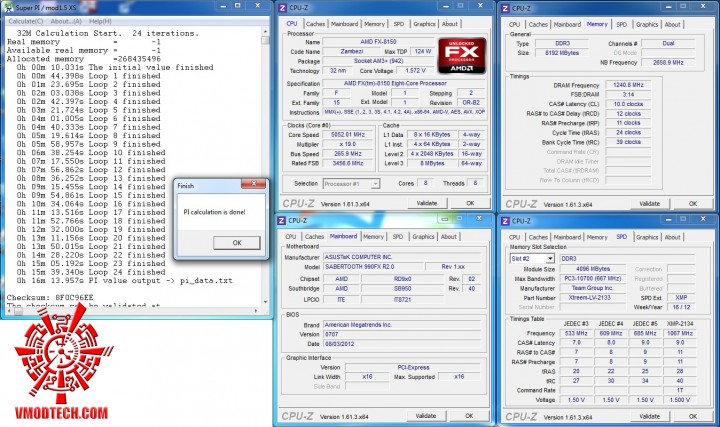Click the AMD FX processor logo
The height and width of the screenshot is (427, 720).
pos(461,56)
